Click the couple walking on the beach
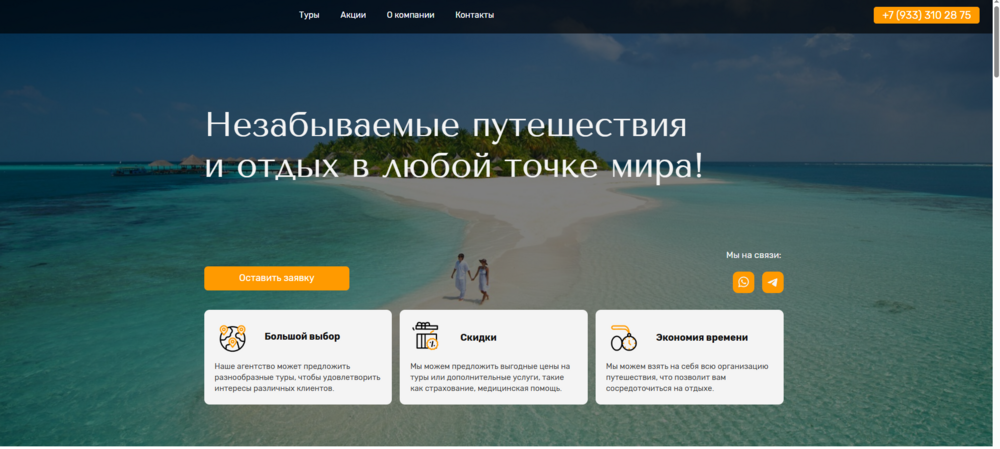 [469, 277]
